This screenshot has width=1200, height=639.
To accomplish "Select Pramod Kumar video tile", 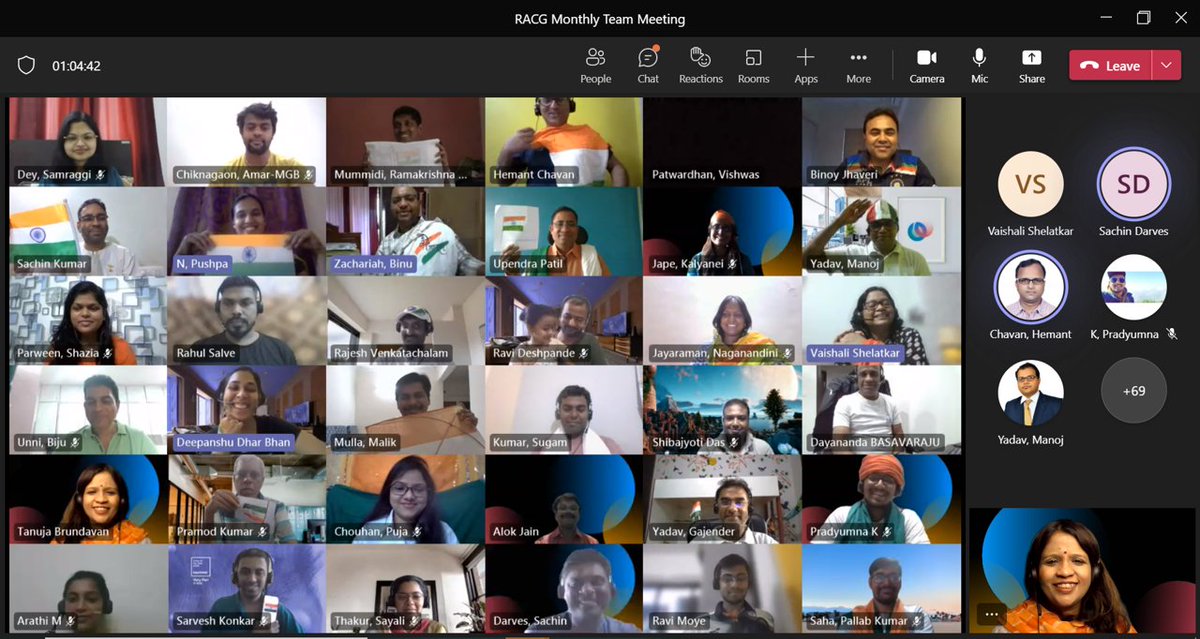I will [246, 500].
